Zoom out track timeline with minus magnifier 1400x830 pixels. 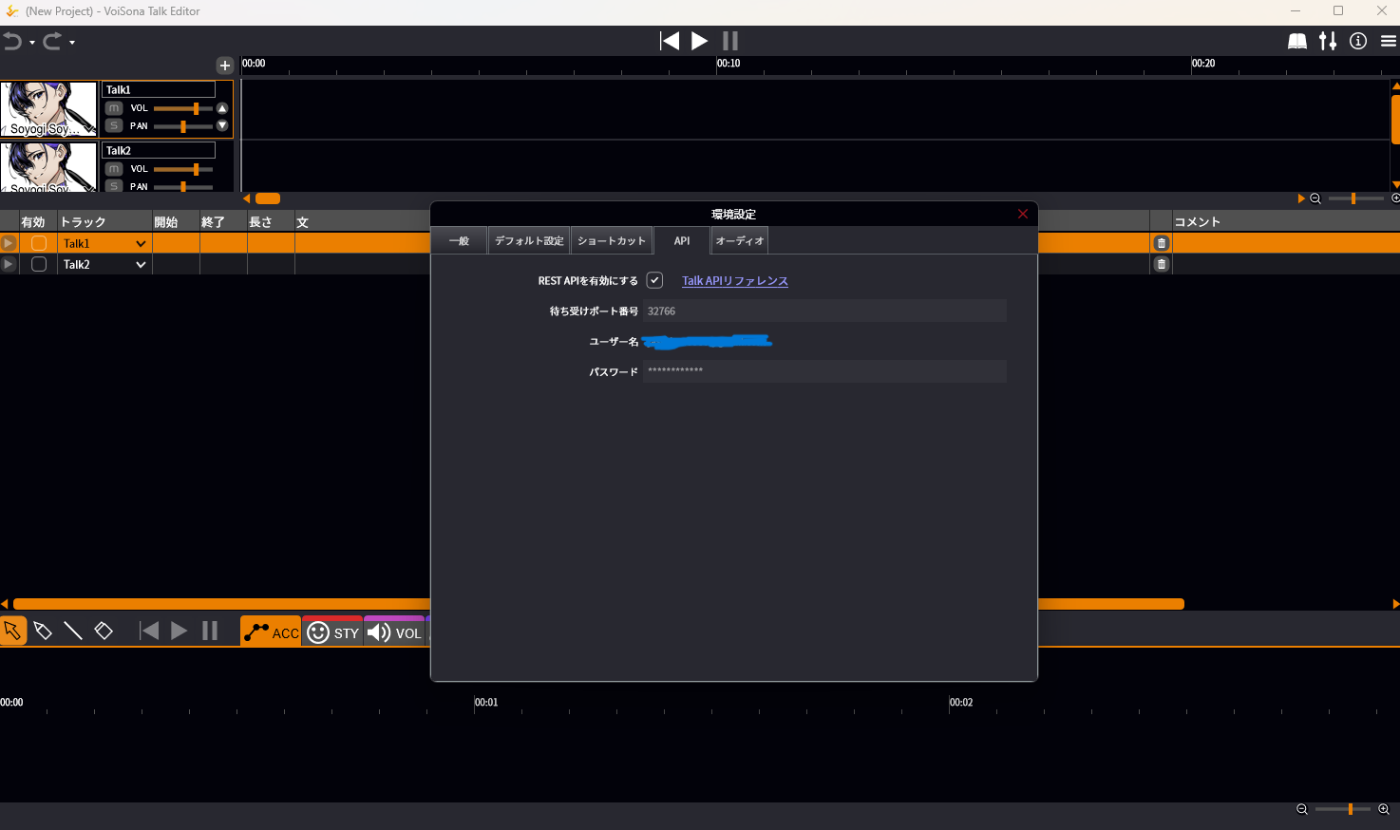click(1316, 199)
